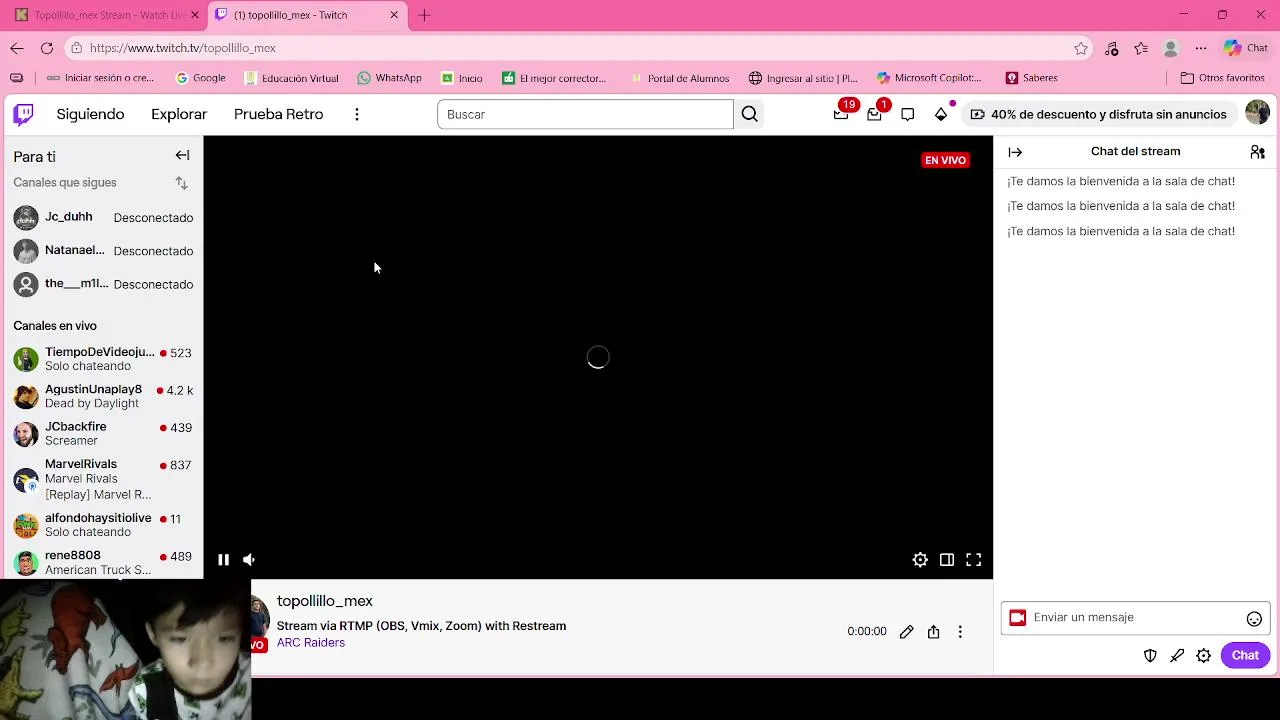Open the Prueba Retro menu item
Viewport: 1280px width, 720px height.
tap(278, 114)
